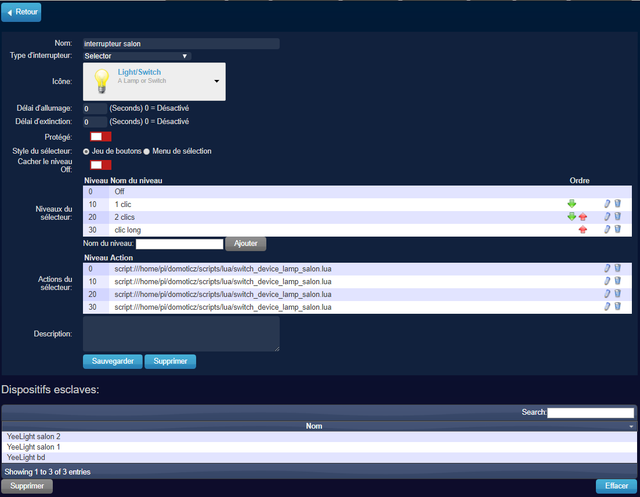Screen dimensions: 640x497
Task: Click the light bulb icon image
Action: coord(102,81)
